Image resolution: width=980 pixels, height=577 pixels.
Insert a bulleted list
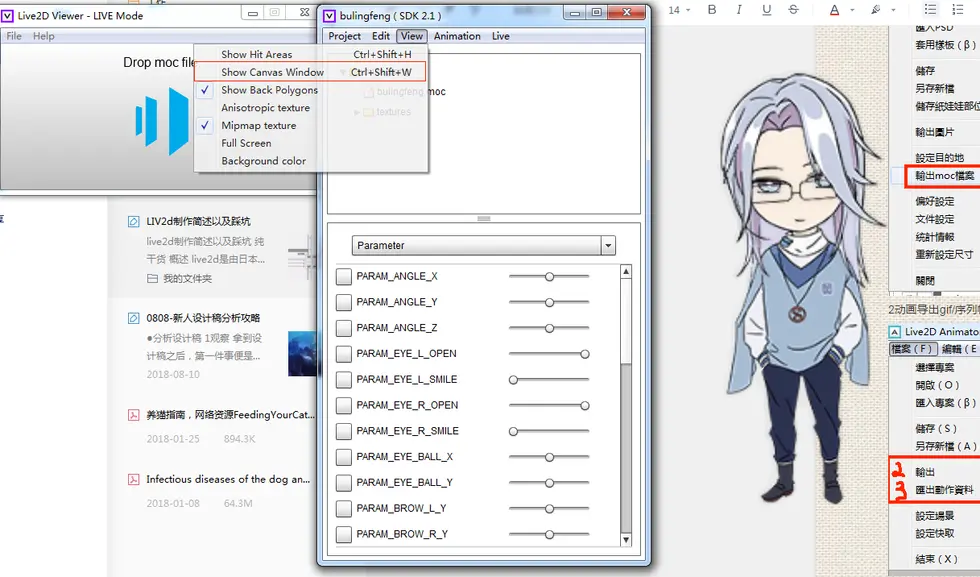pos(930,9)
